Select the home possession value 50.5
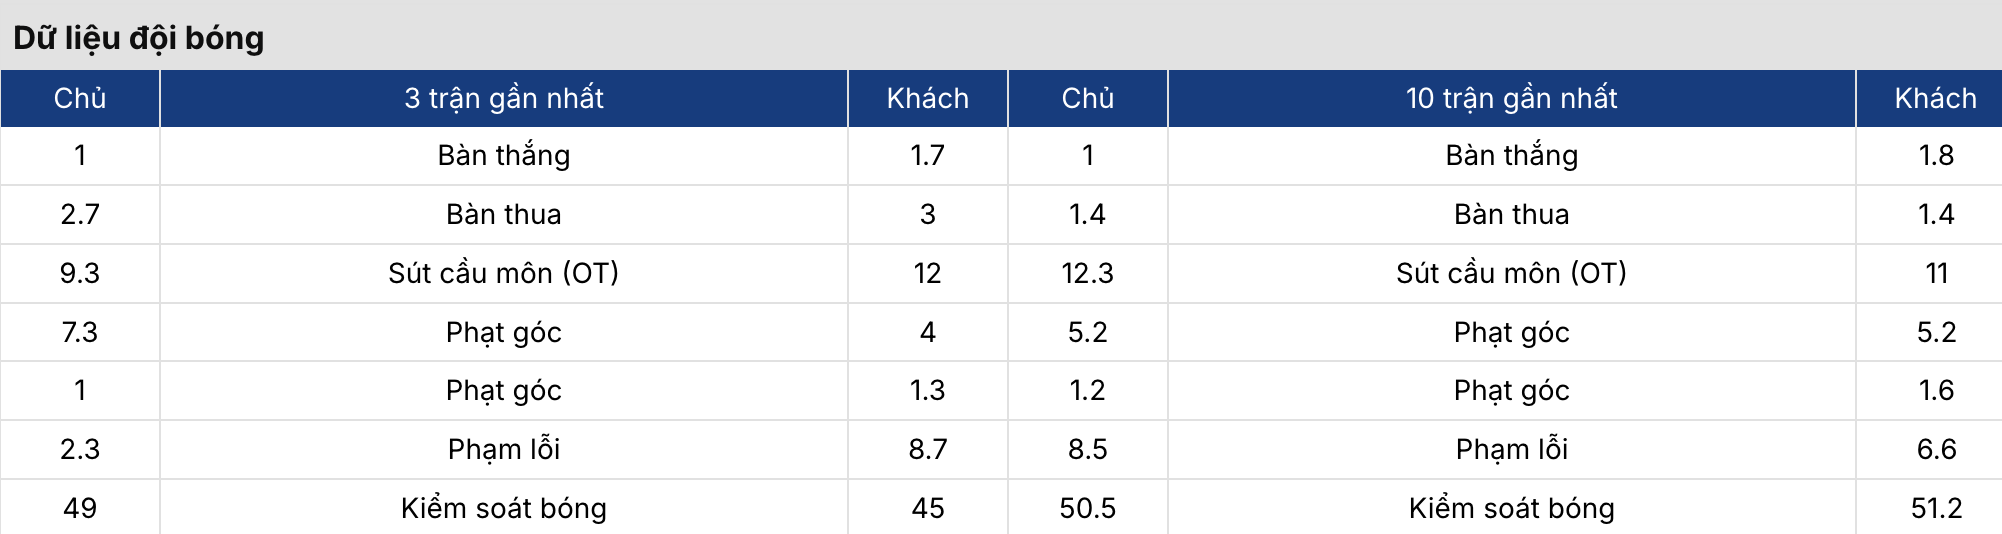The width and height of the screenshot is (2002, 534). click(x=1087, y=508)
